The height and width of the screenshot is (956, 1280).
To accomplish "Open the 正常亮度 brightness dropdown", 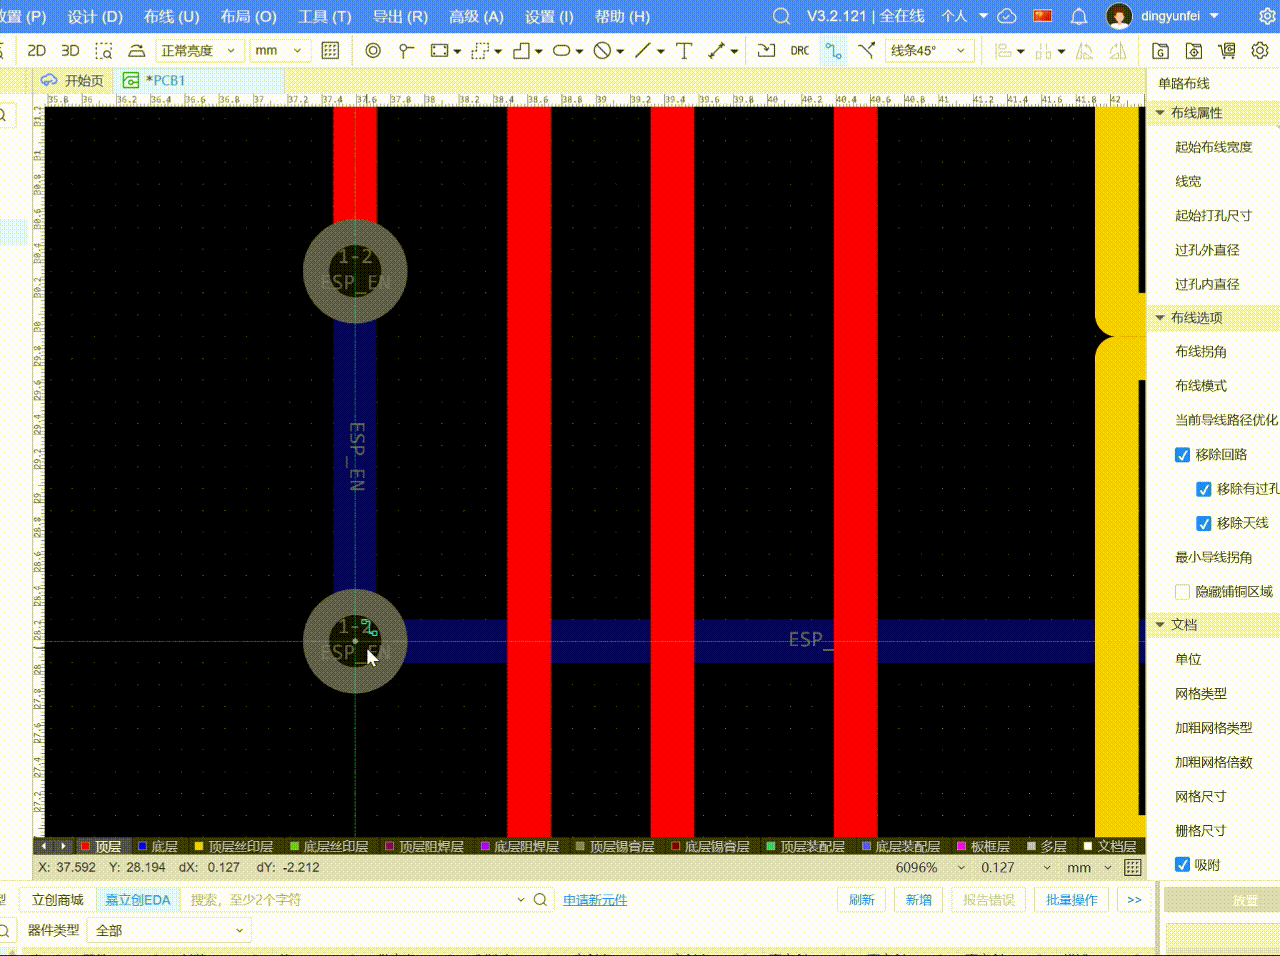I will 198,51.
